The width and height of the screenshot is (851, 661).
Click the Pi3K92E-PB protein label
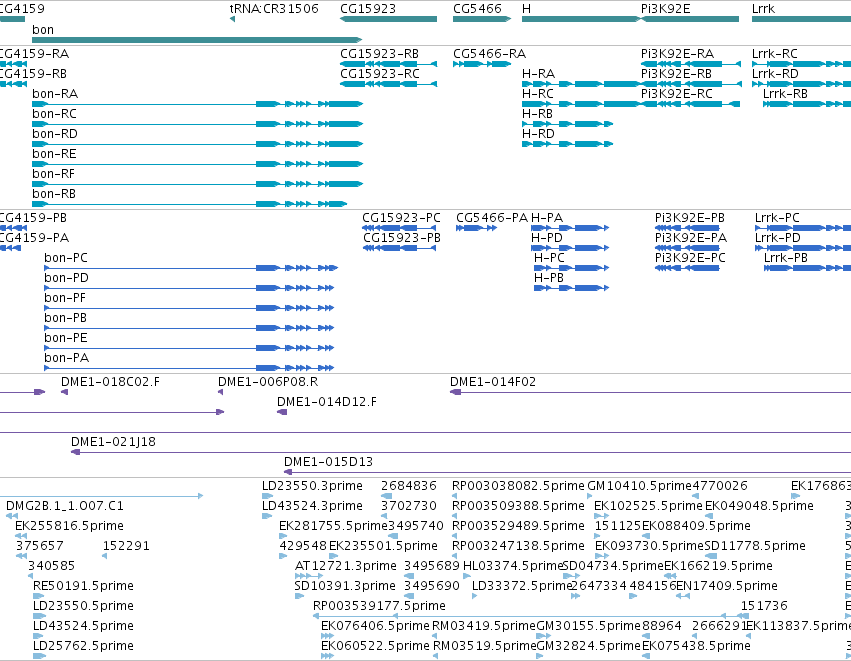690,218
